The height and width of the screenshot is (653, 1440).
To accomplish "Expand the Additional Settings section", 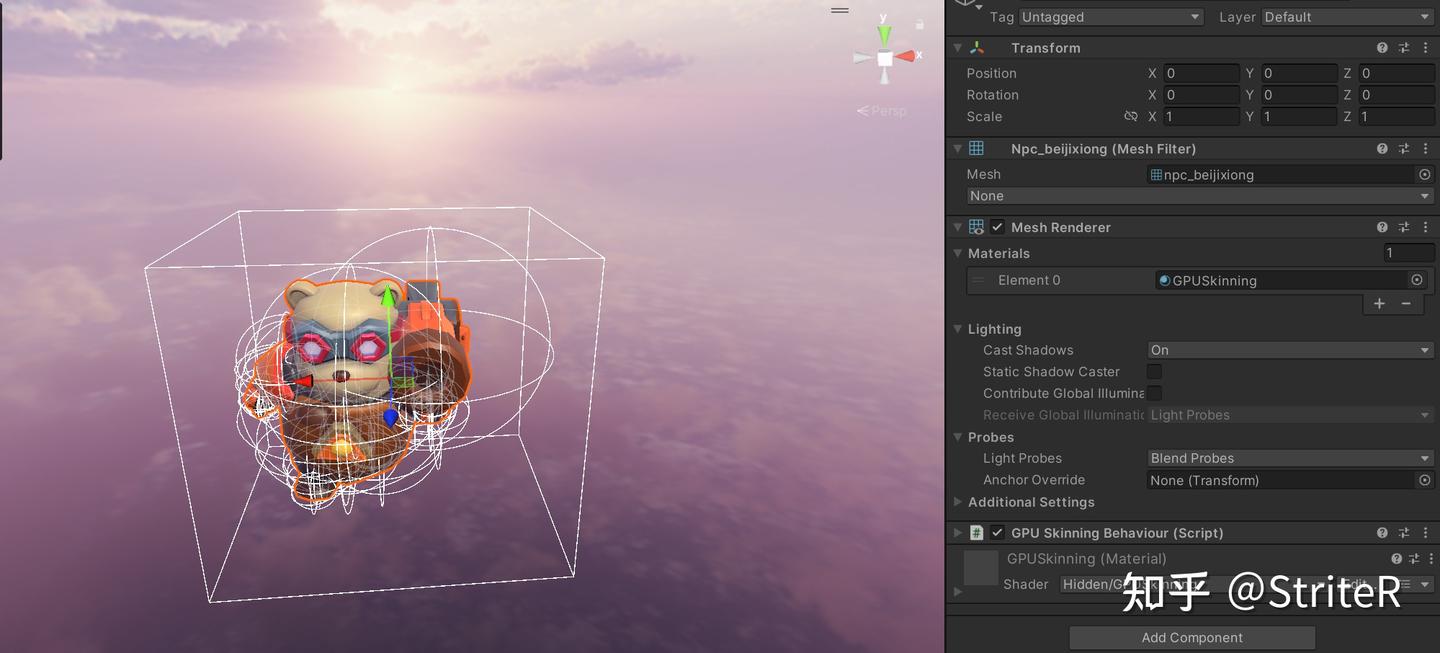I will click(x=958, y=502).
